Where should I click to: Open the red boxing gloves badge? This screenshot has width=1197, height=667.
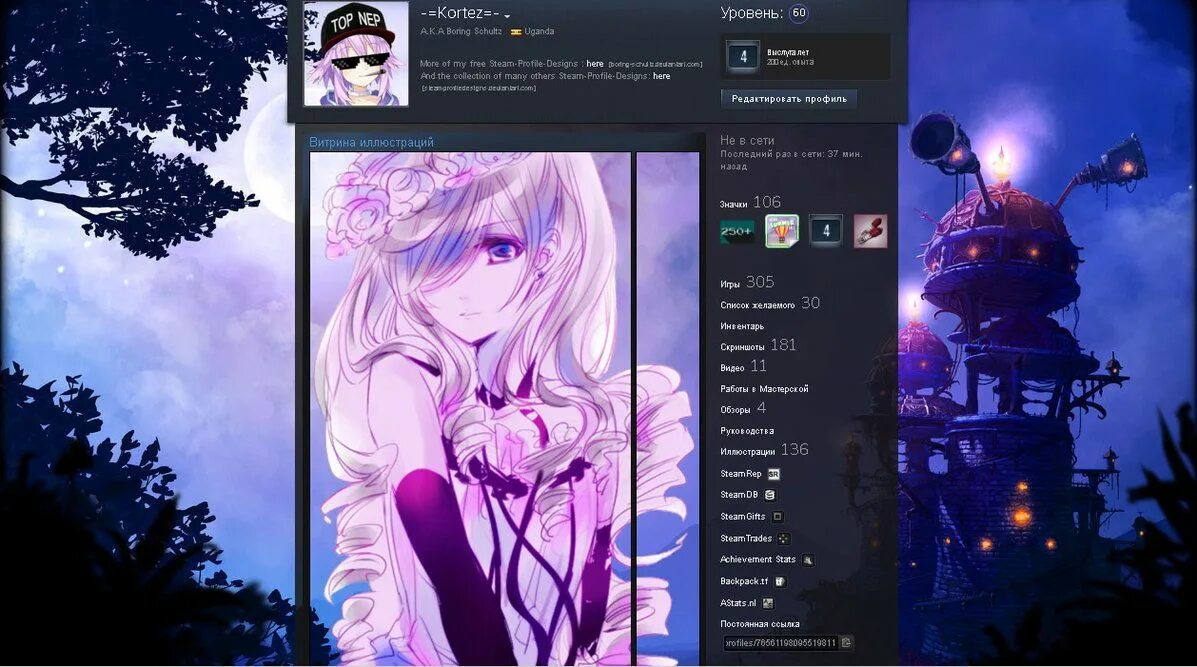870,231
